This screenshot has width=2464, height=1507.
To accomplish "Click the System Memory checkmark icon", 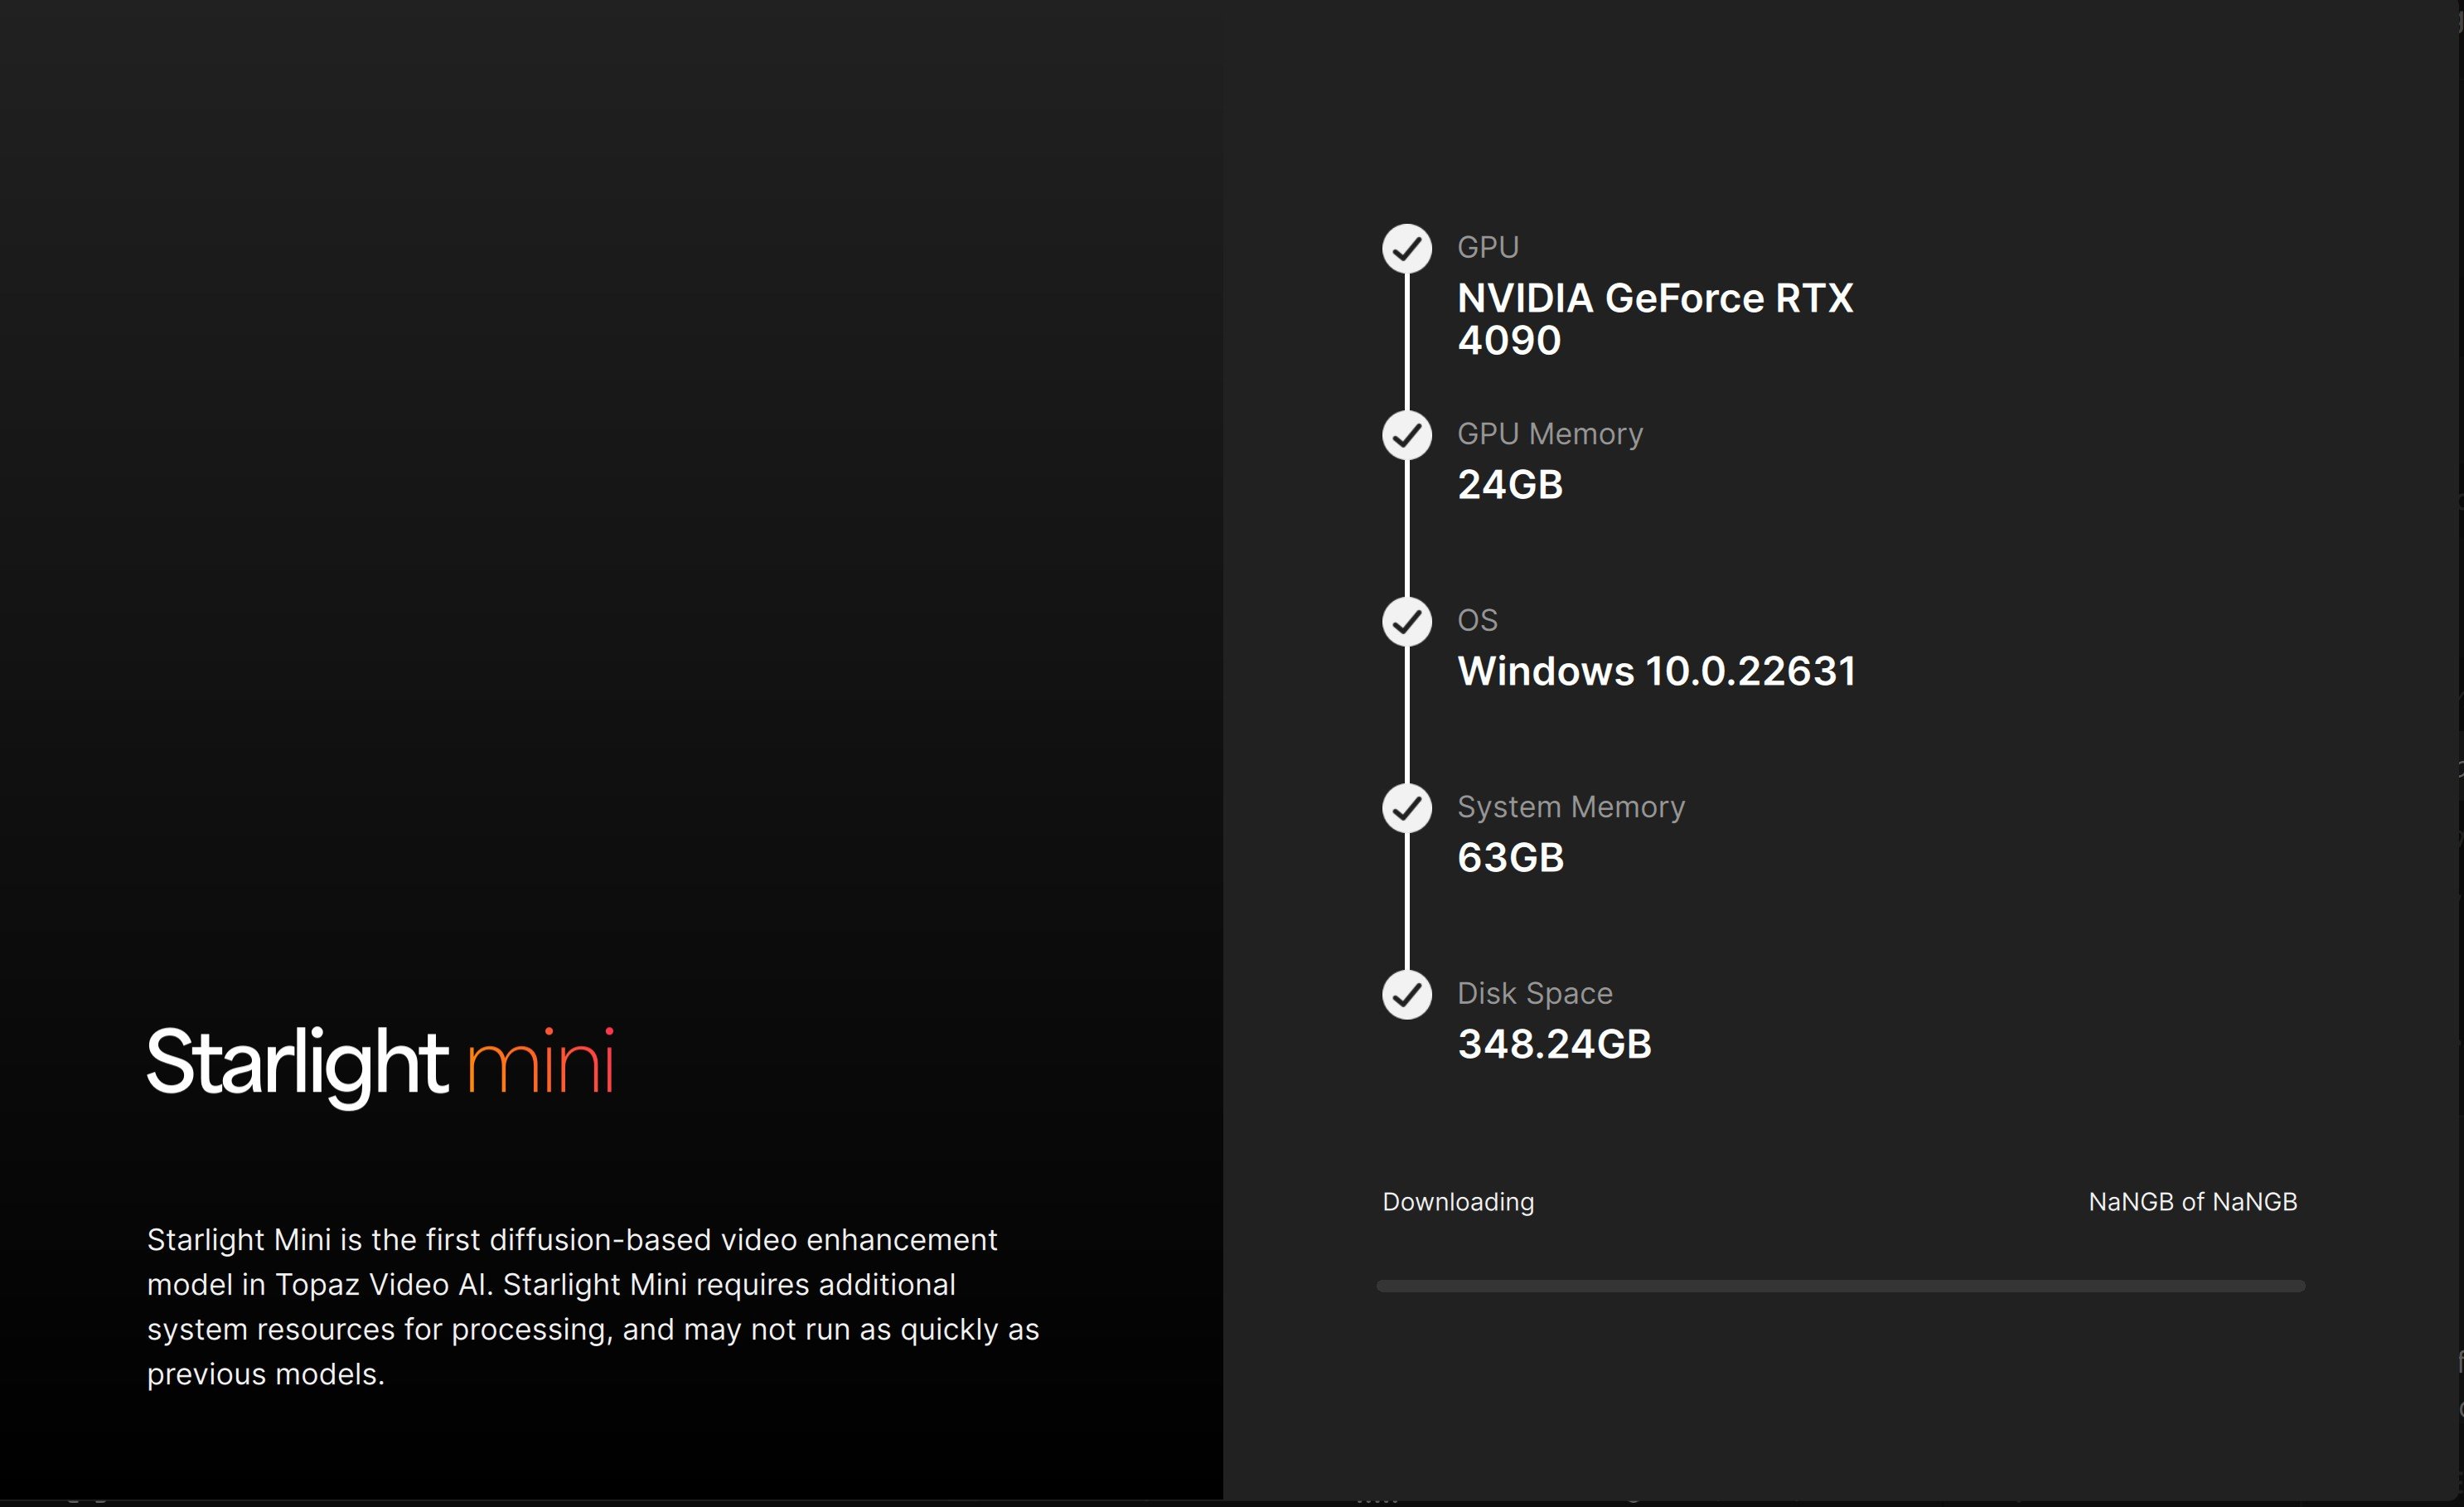I will (1406, 808).
